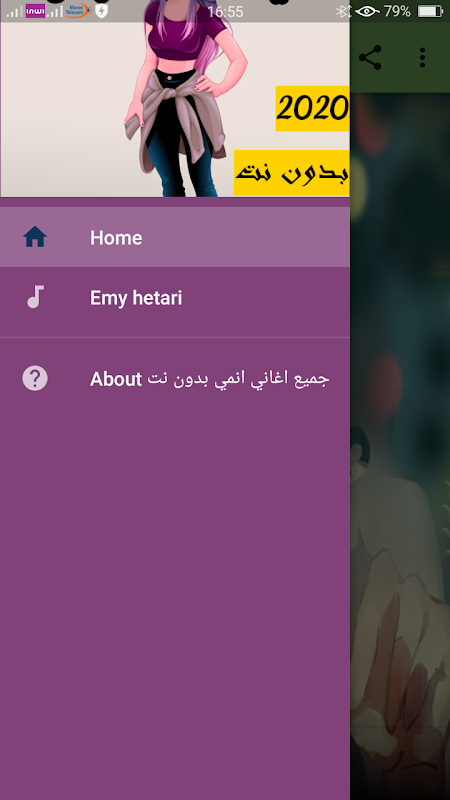Tap the shield icon in the status bar
Image resolution: width=450 pixels, height=800 pixels.
tap(102, 11)
